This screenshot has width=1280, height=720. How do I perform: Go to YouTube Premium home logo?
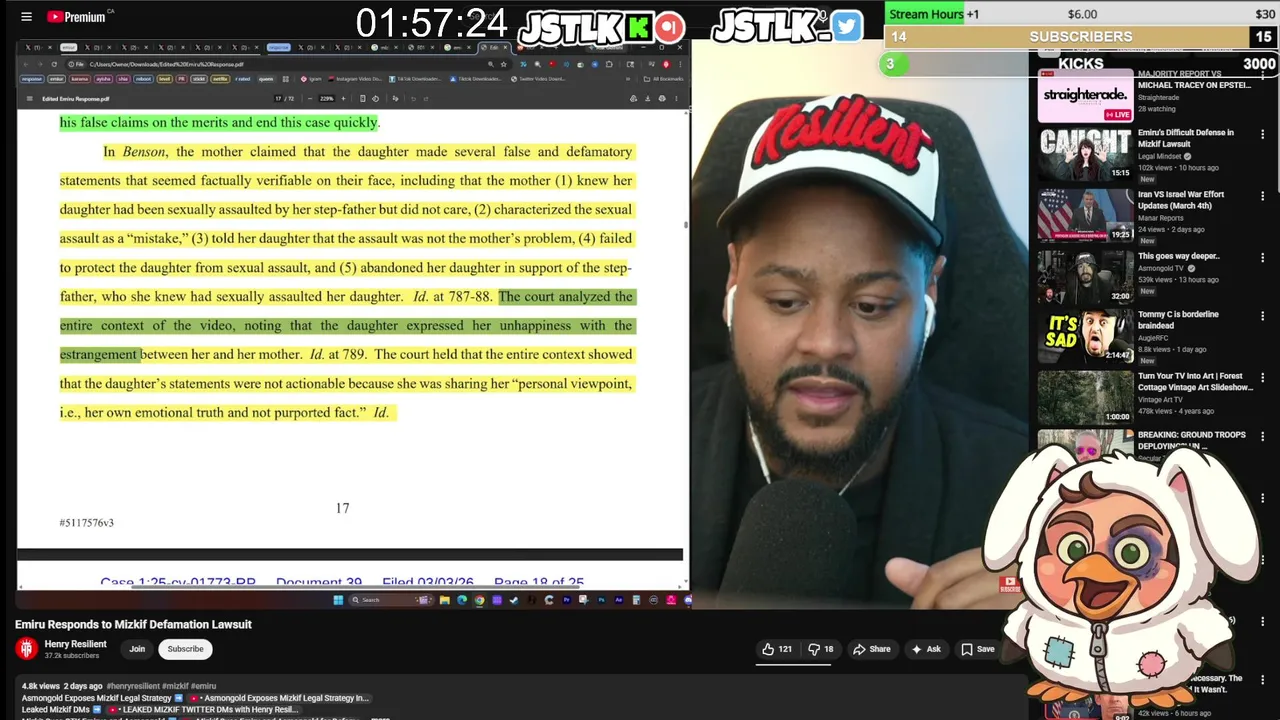(x=75, y=16)
